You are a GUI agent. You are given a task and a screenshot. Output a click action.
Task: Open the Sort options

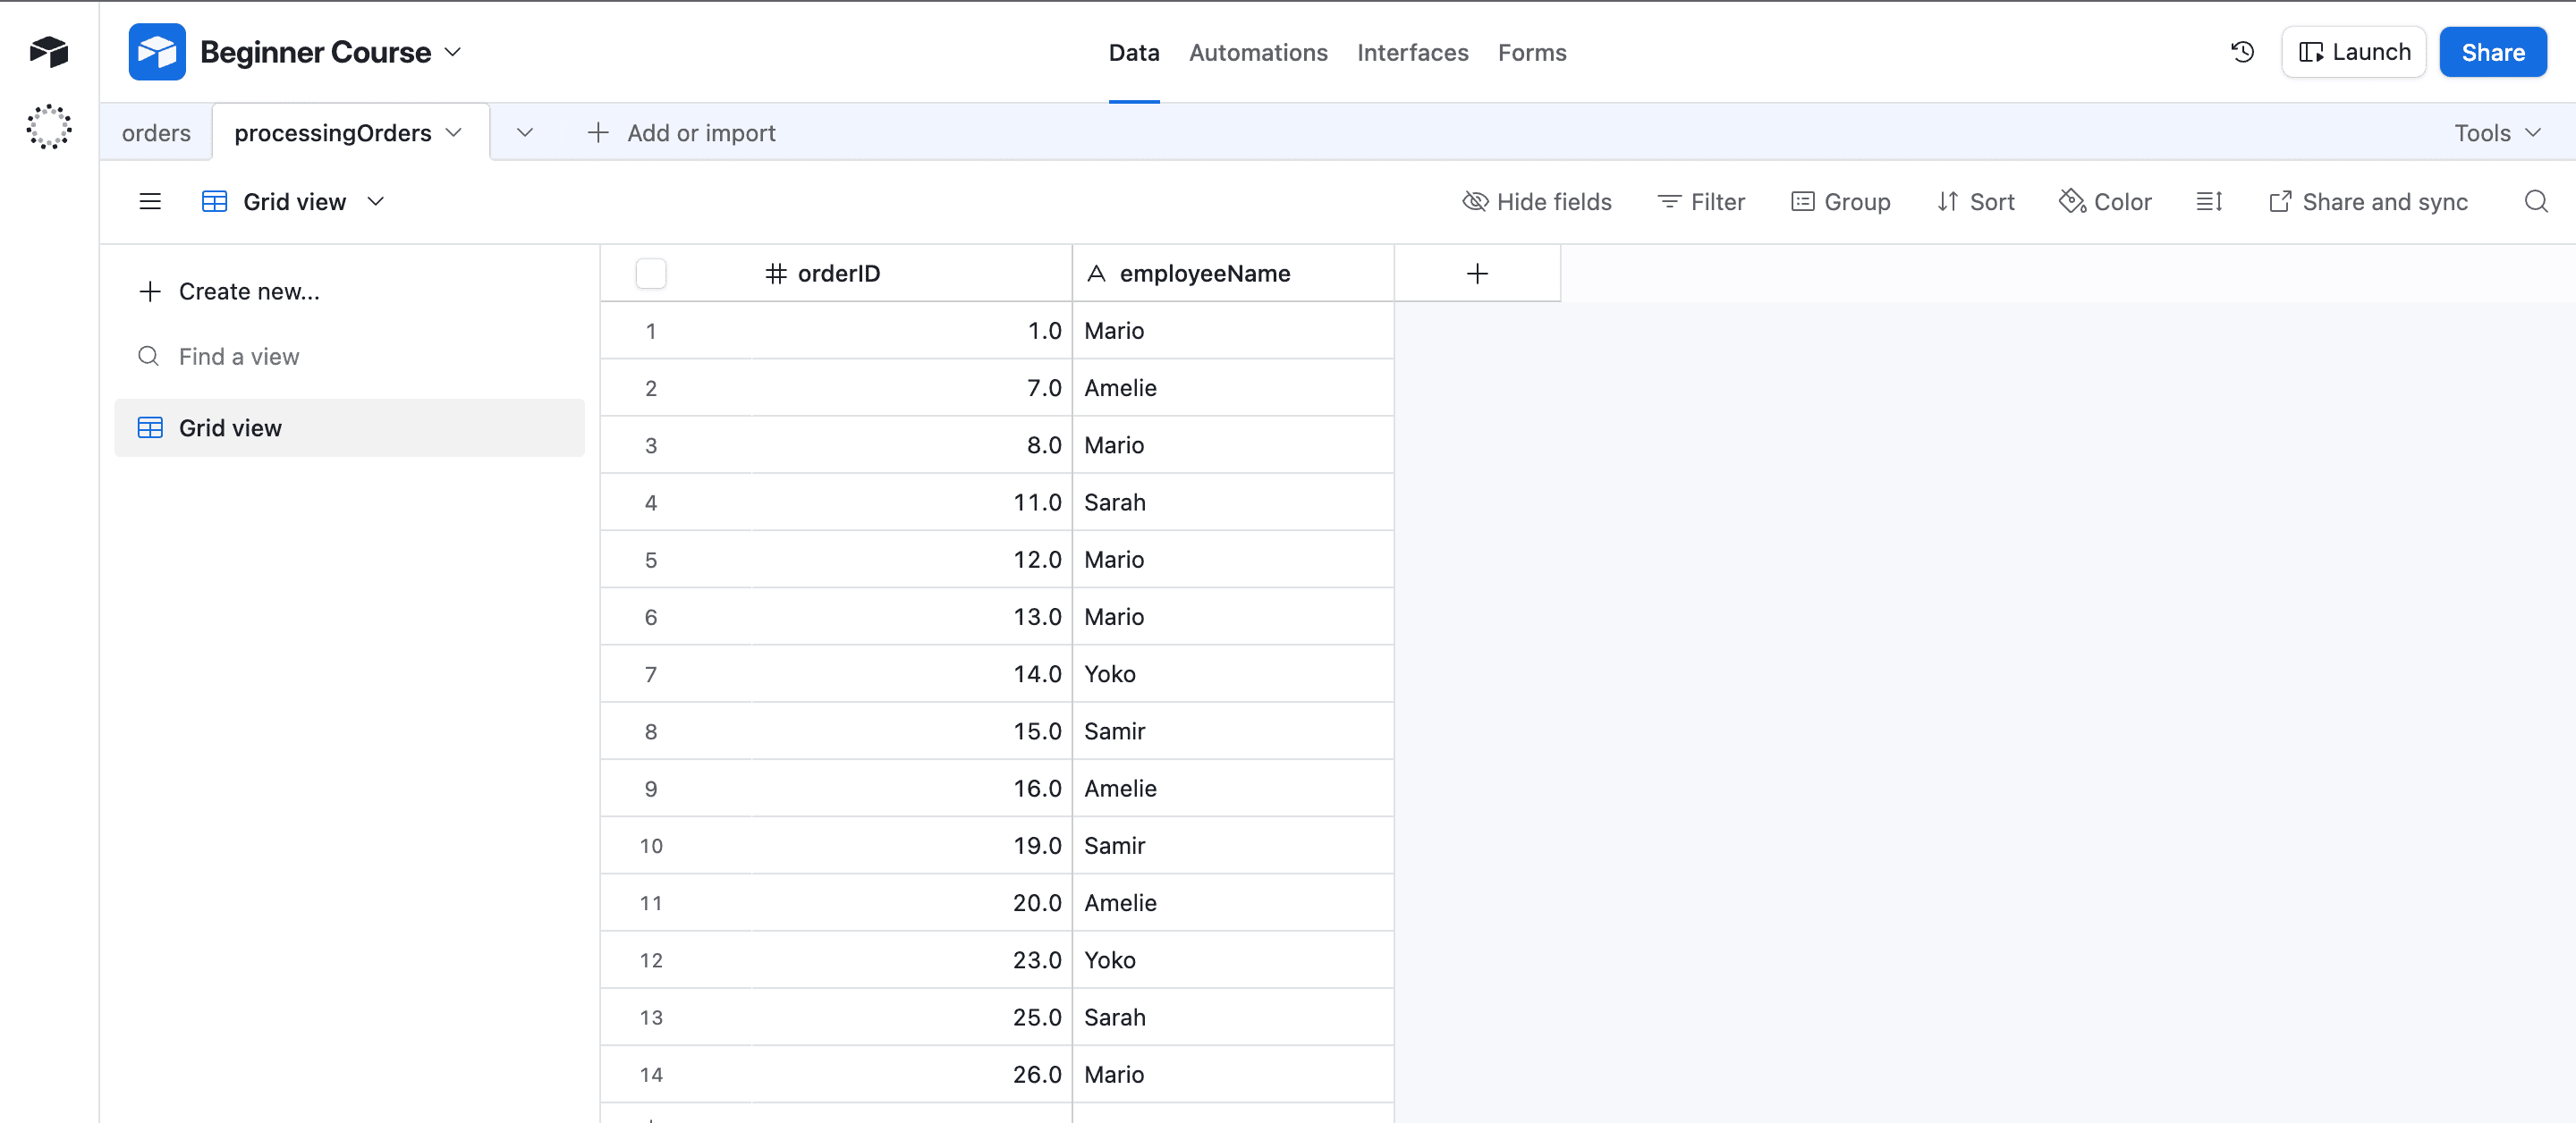(x=1975, y=202)
